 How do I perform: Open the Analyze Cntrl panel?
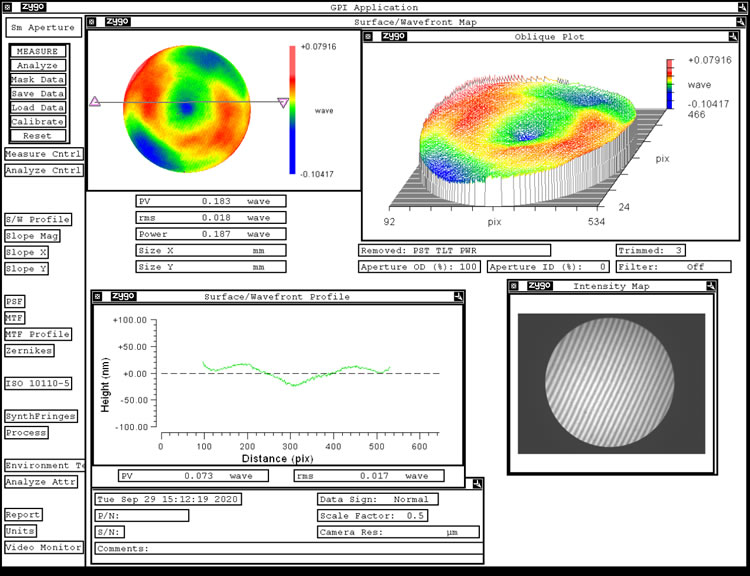[43, 170]
